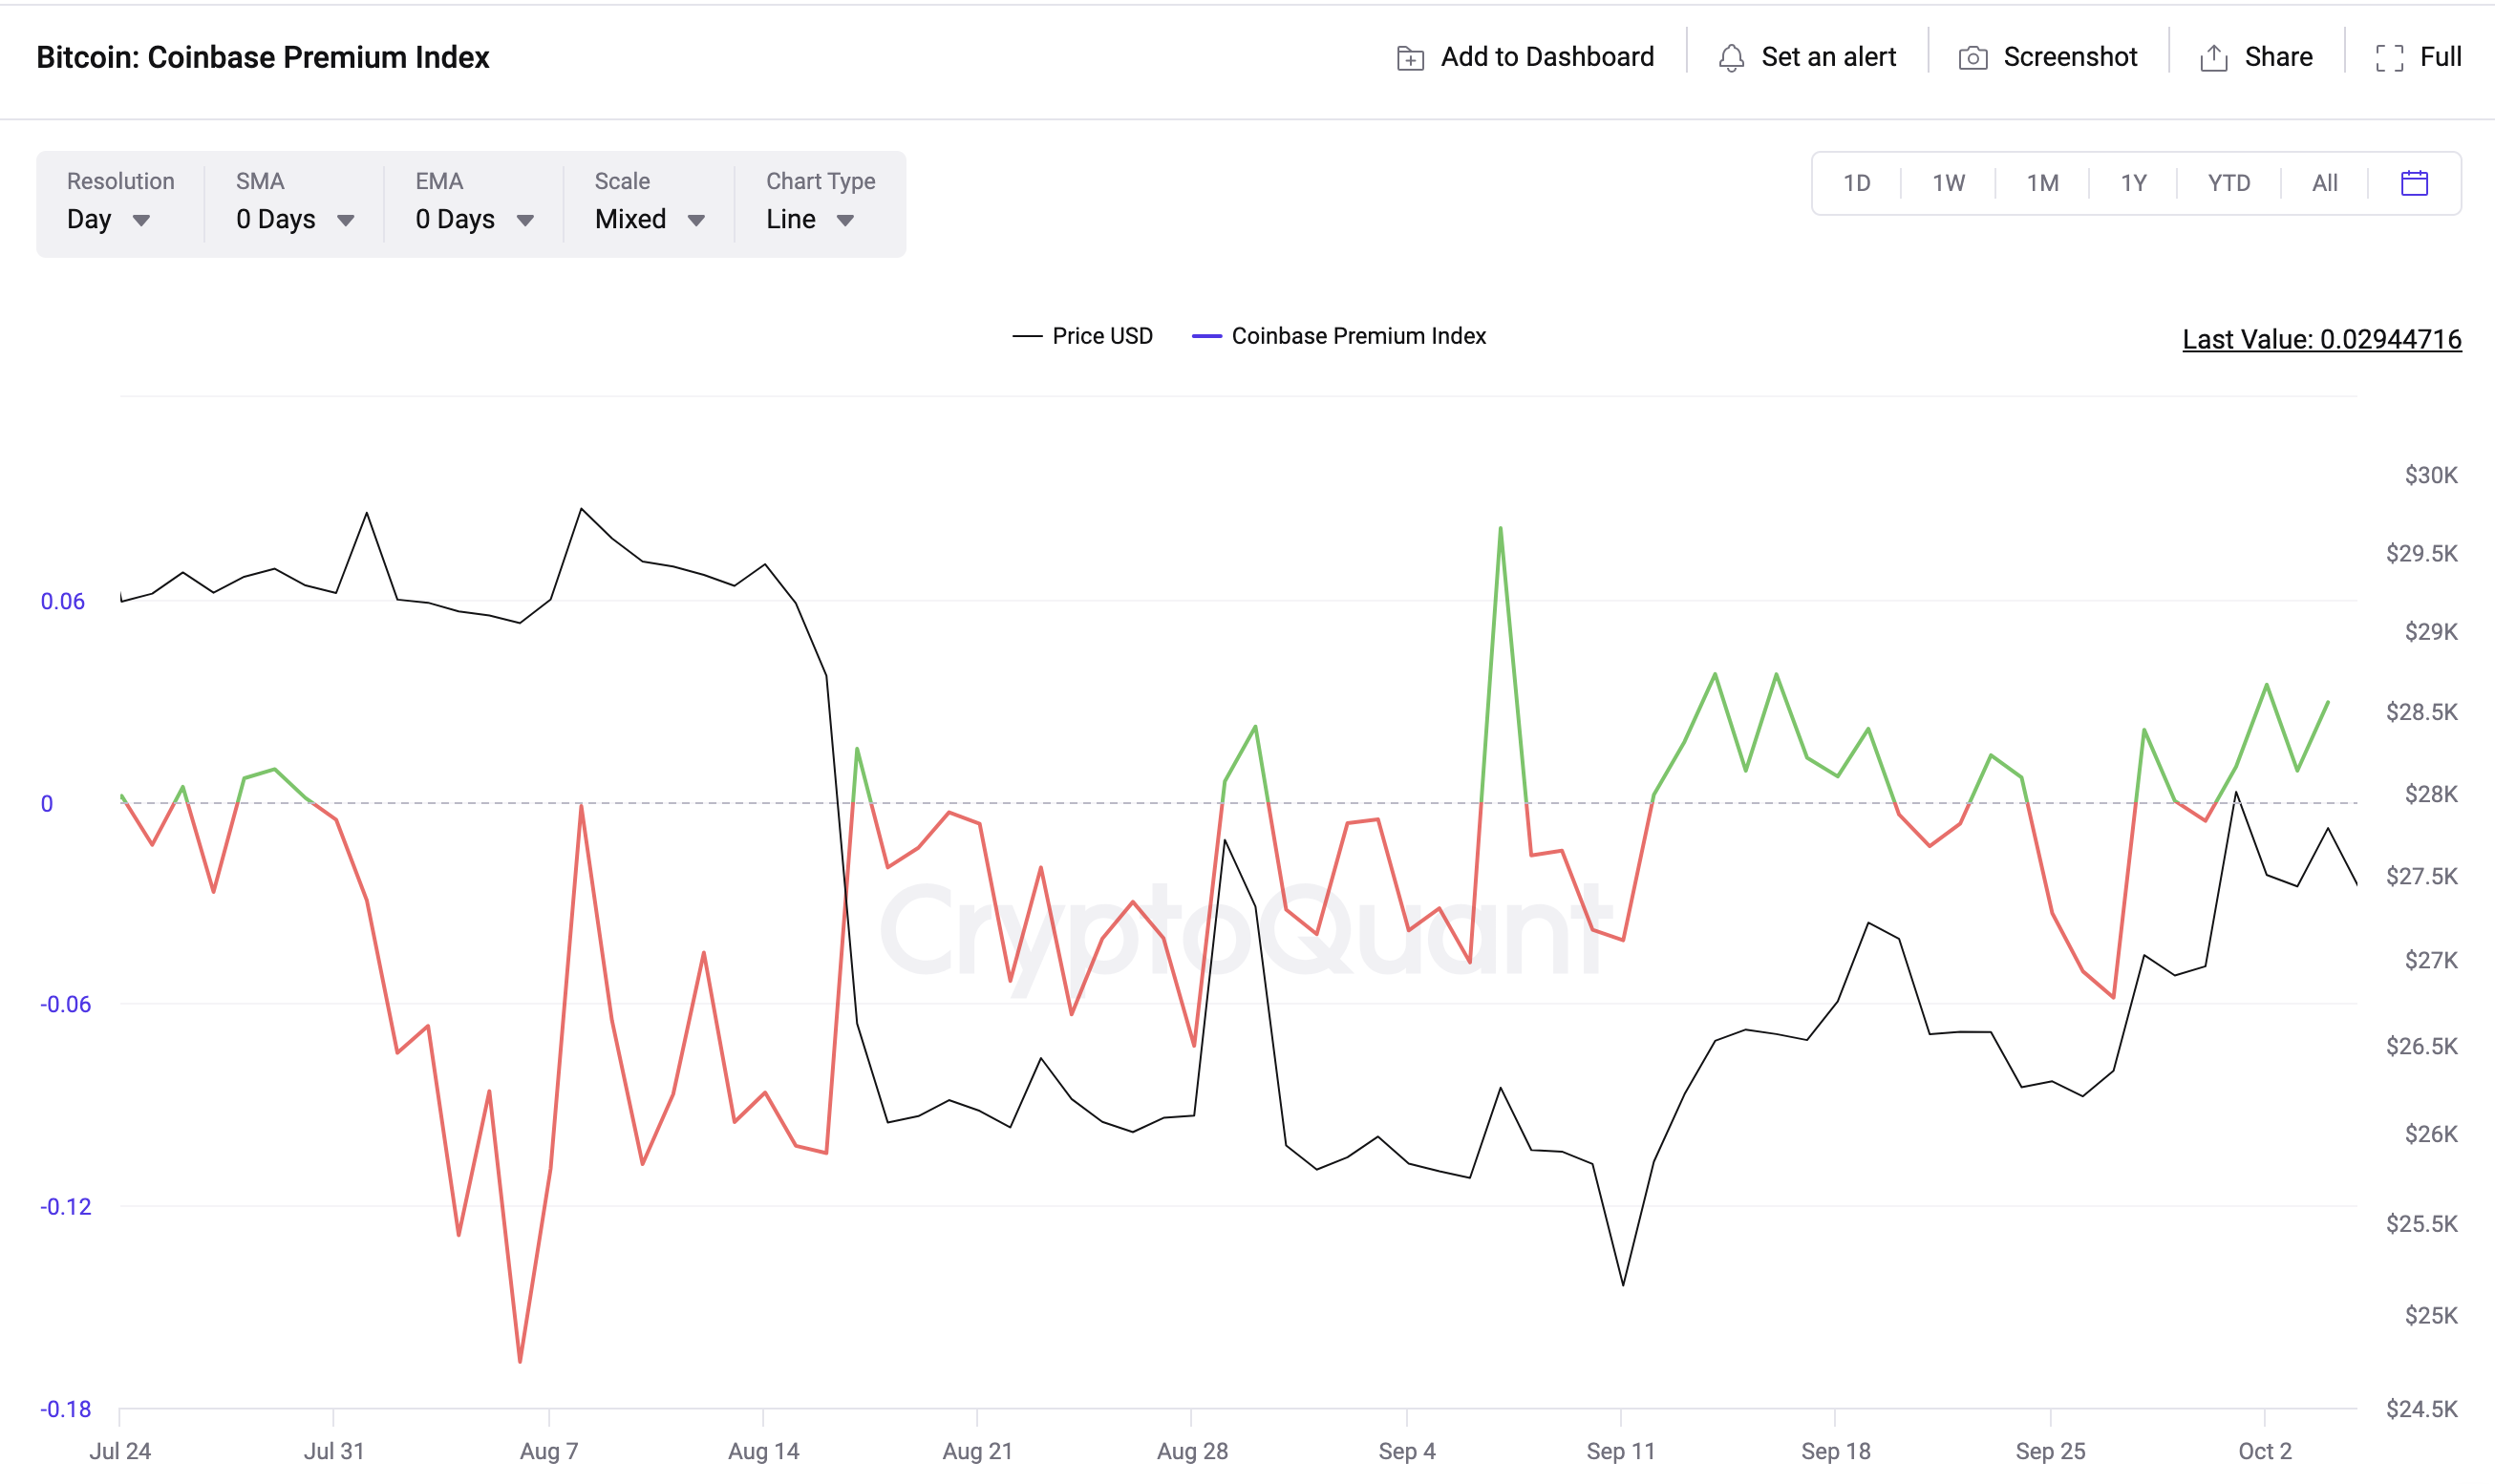Expand the EMA 0 Days dropdown

click(468, 219)
